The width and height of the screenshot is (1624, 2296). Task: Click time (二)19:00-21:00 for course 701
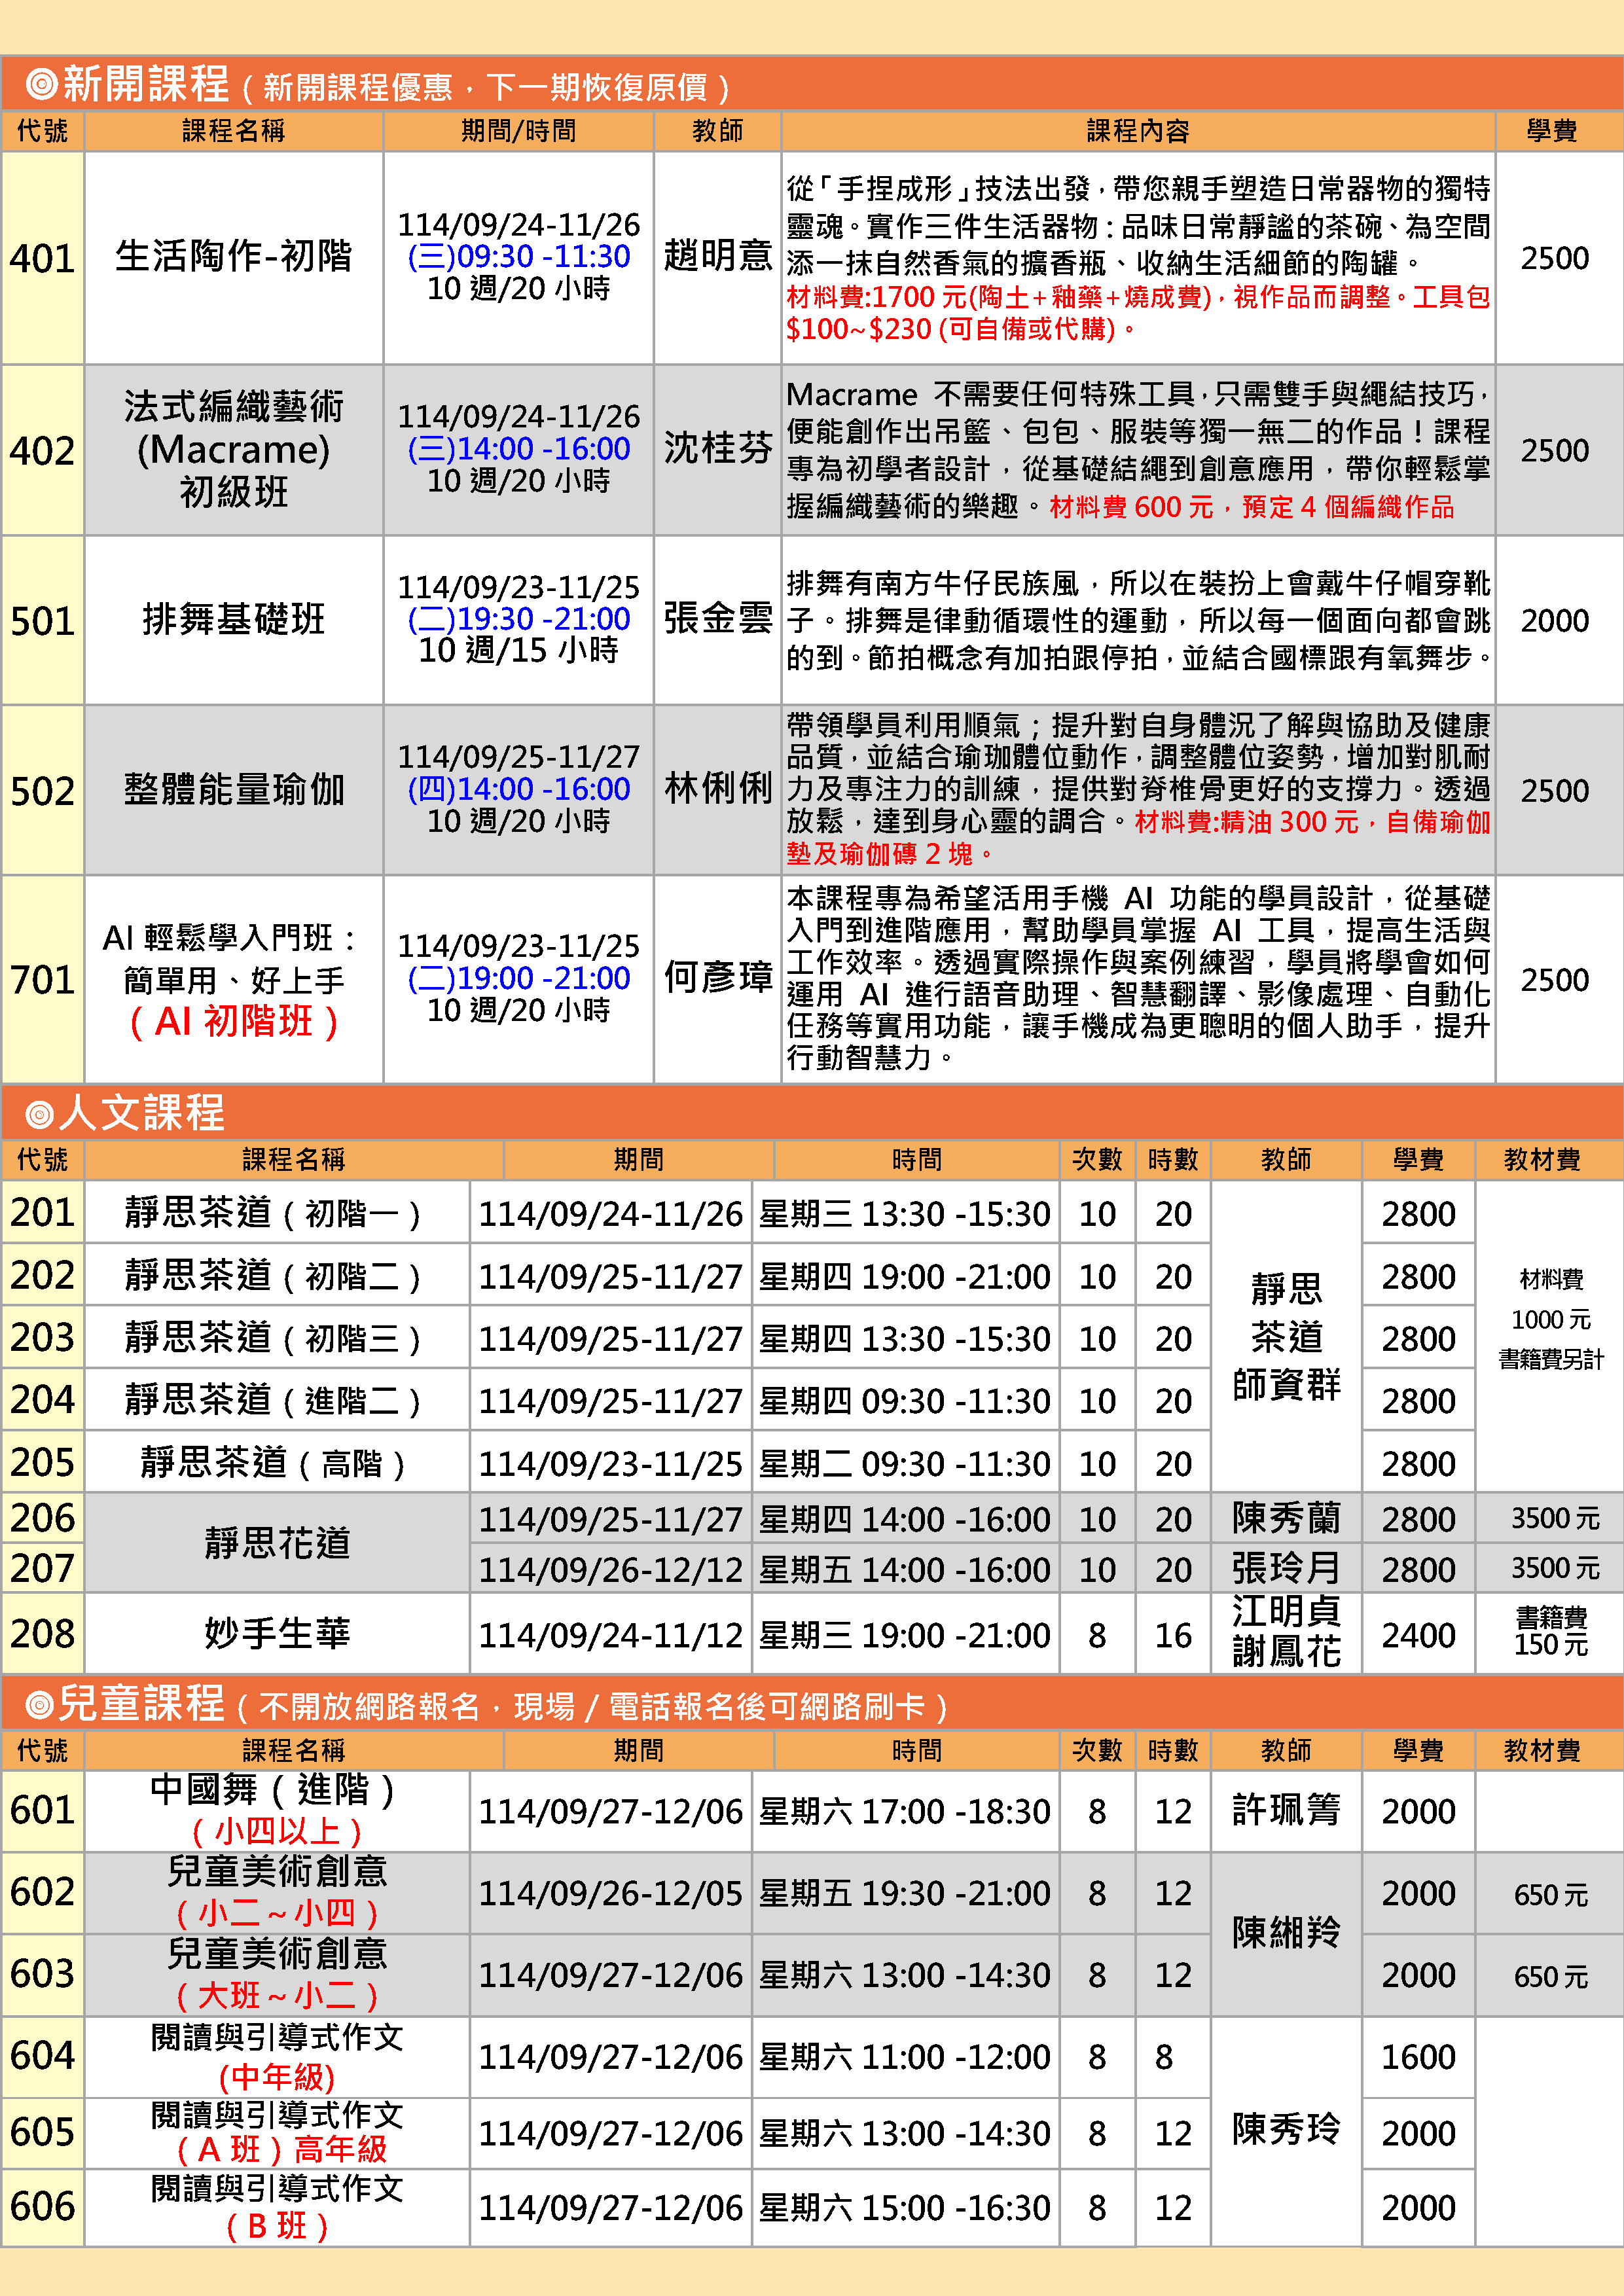coord(518,978)
